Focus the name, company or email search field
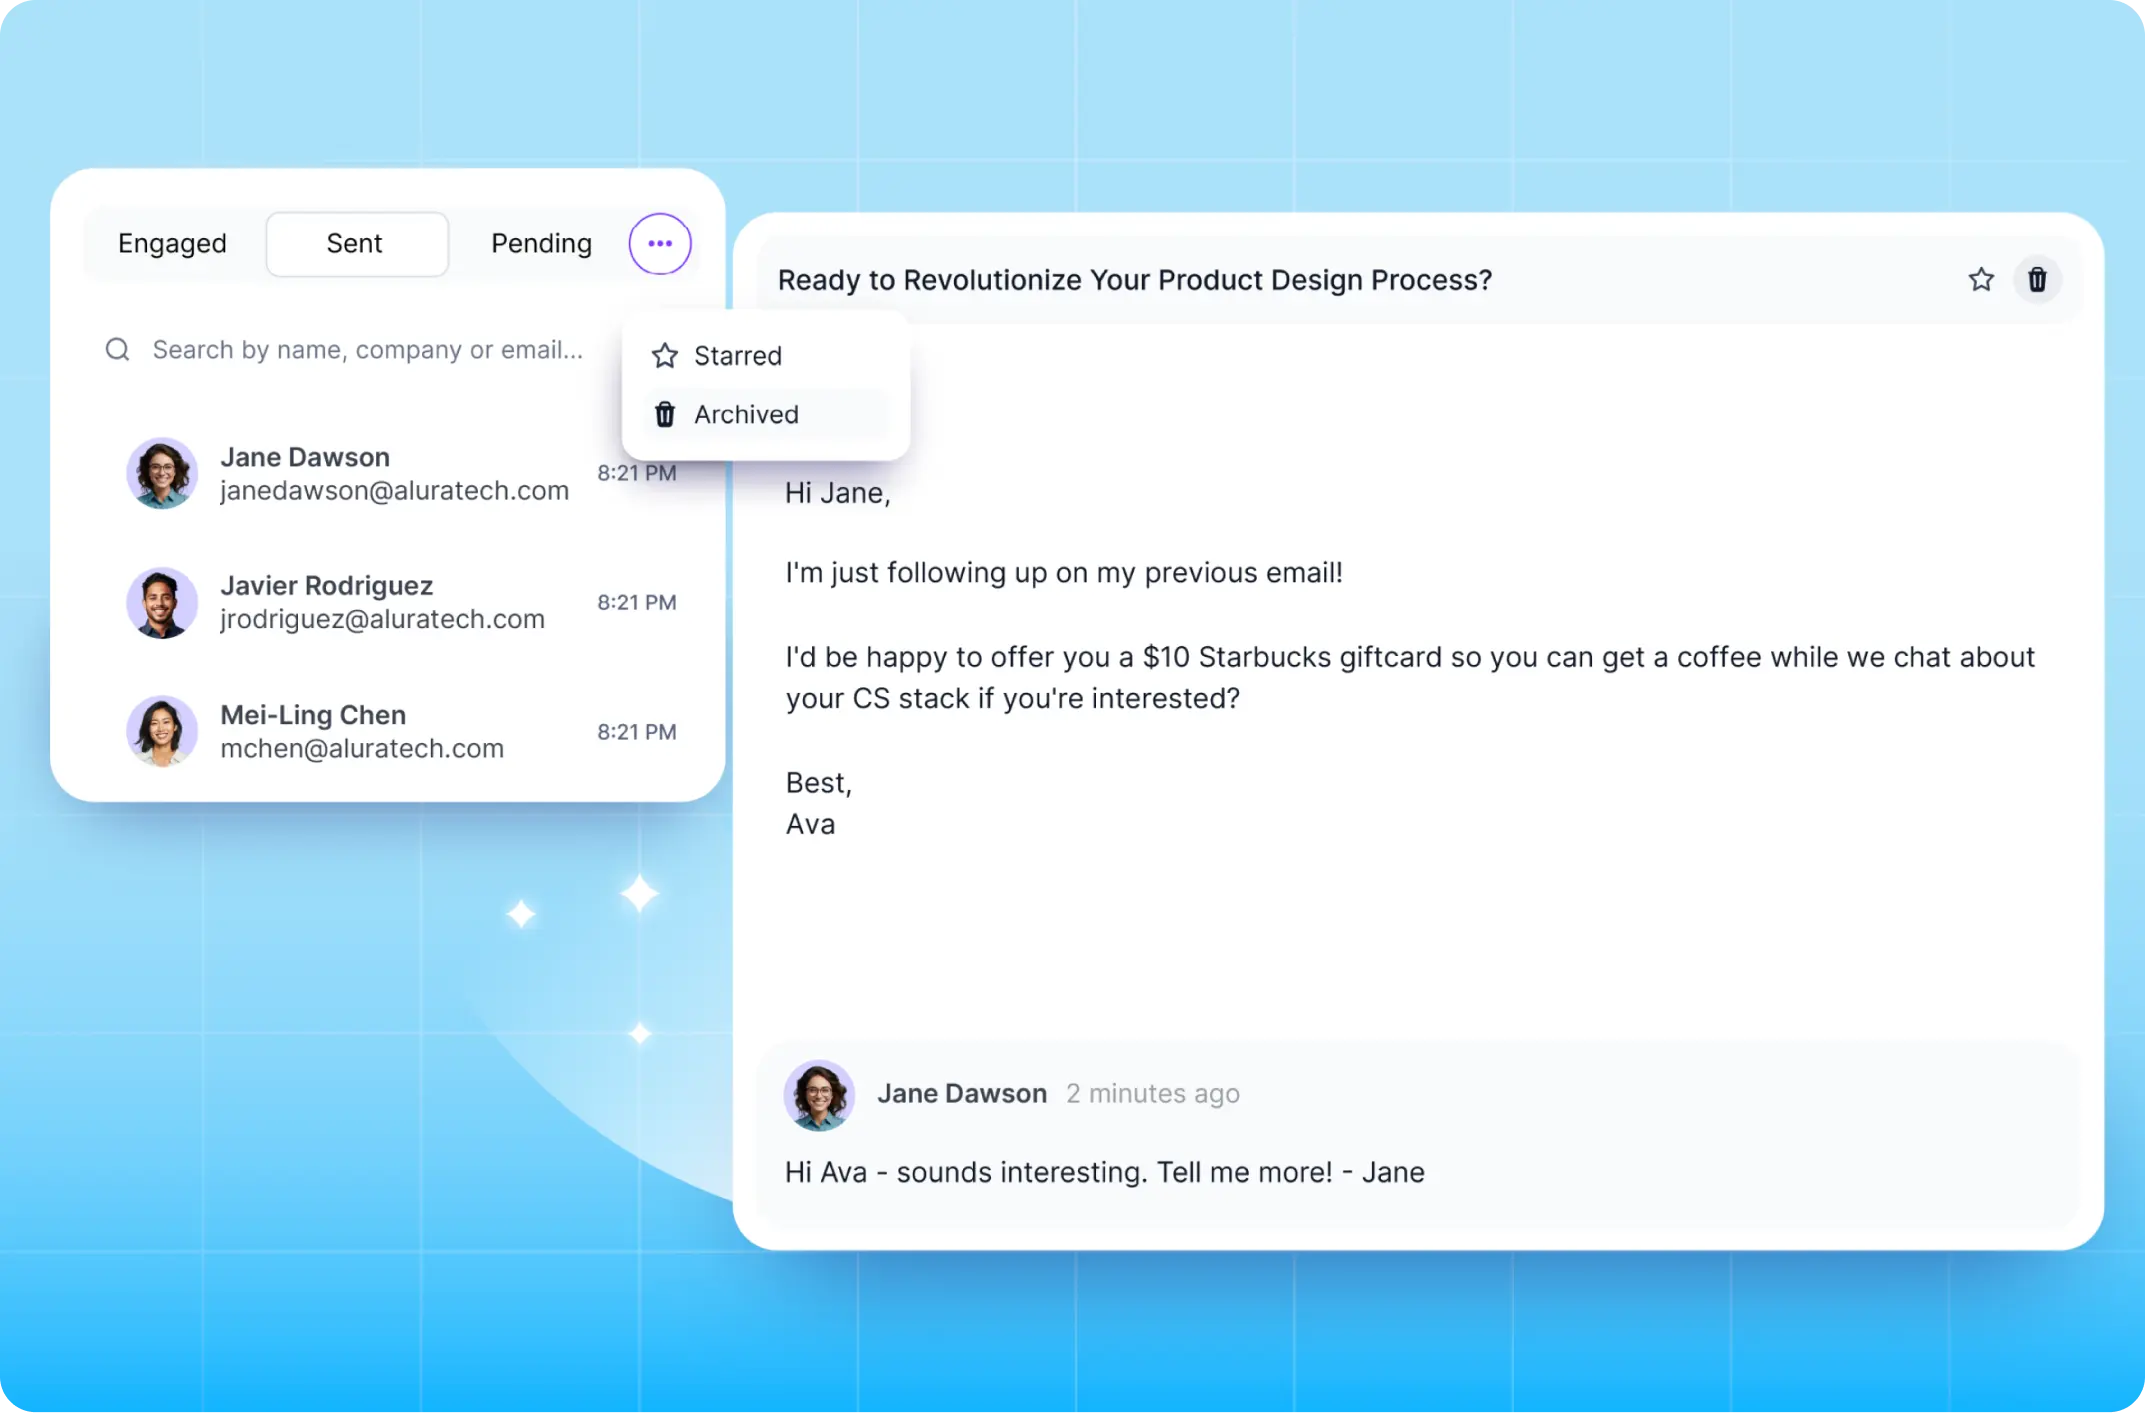Viewport: 2145px width, 1413px height. tap(367, 349)
